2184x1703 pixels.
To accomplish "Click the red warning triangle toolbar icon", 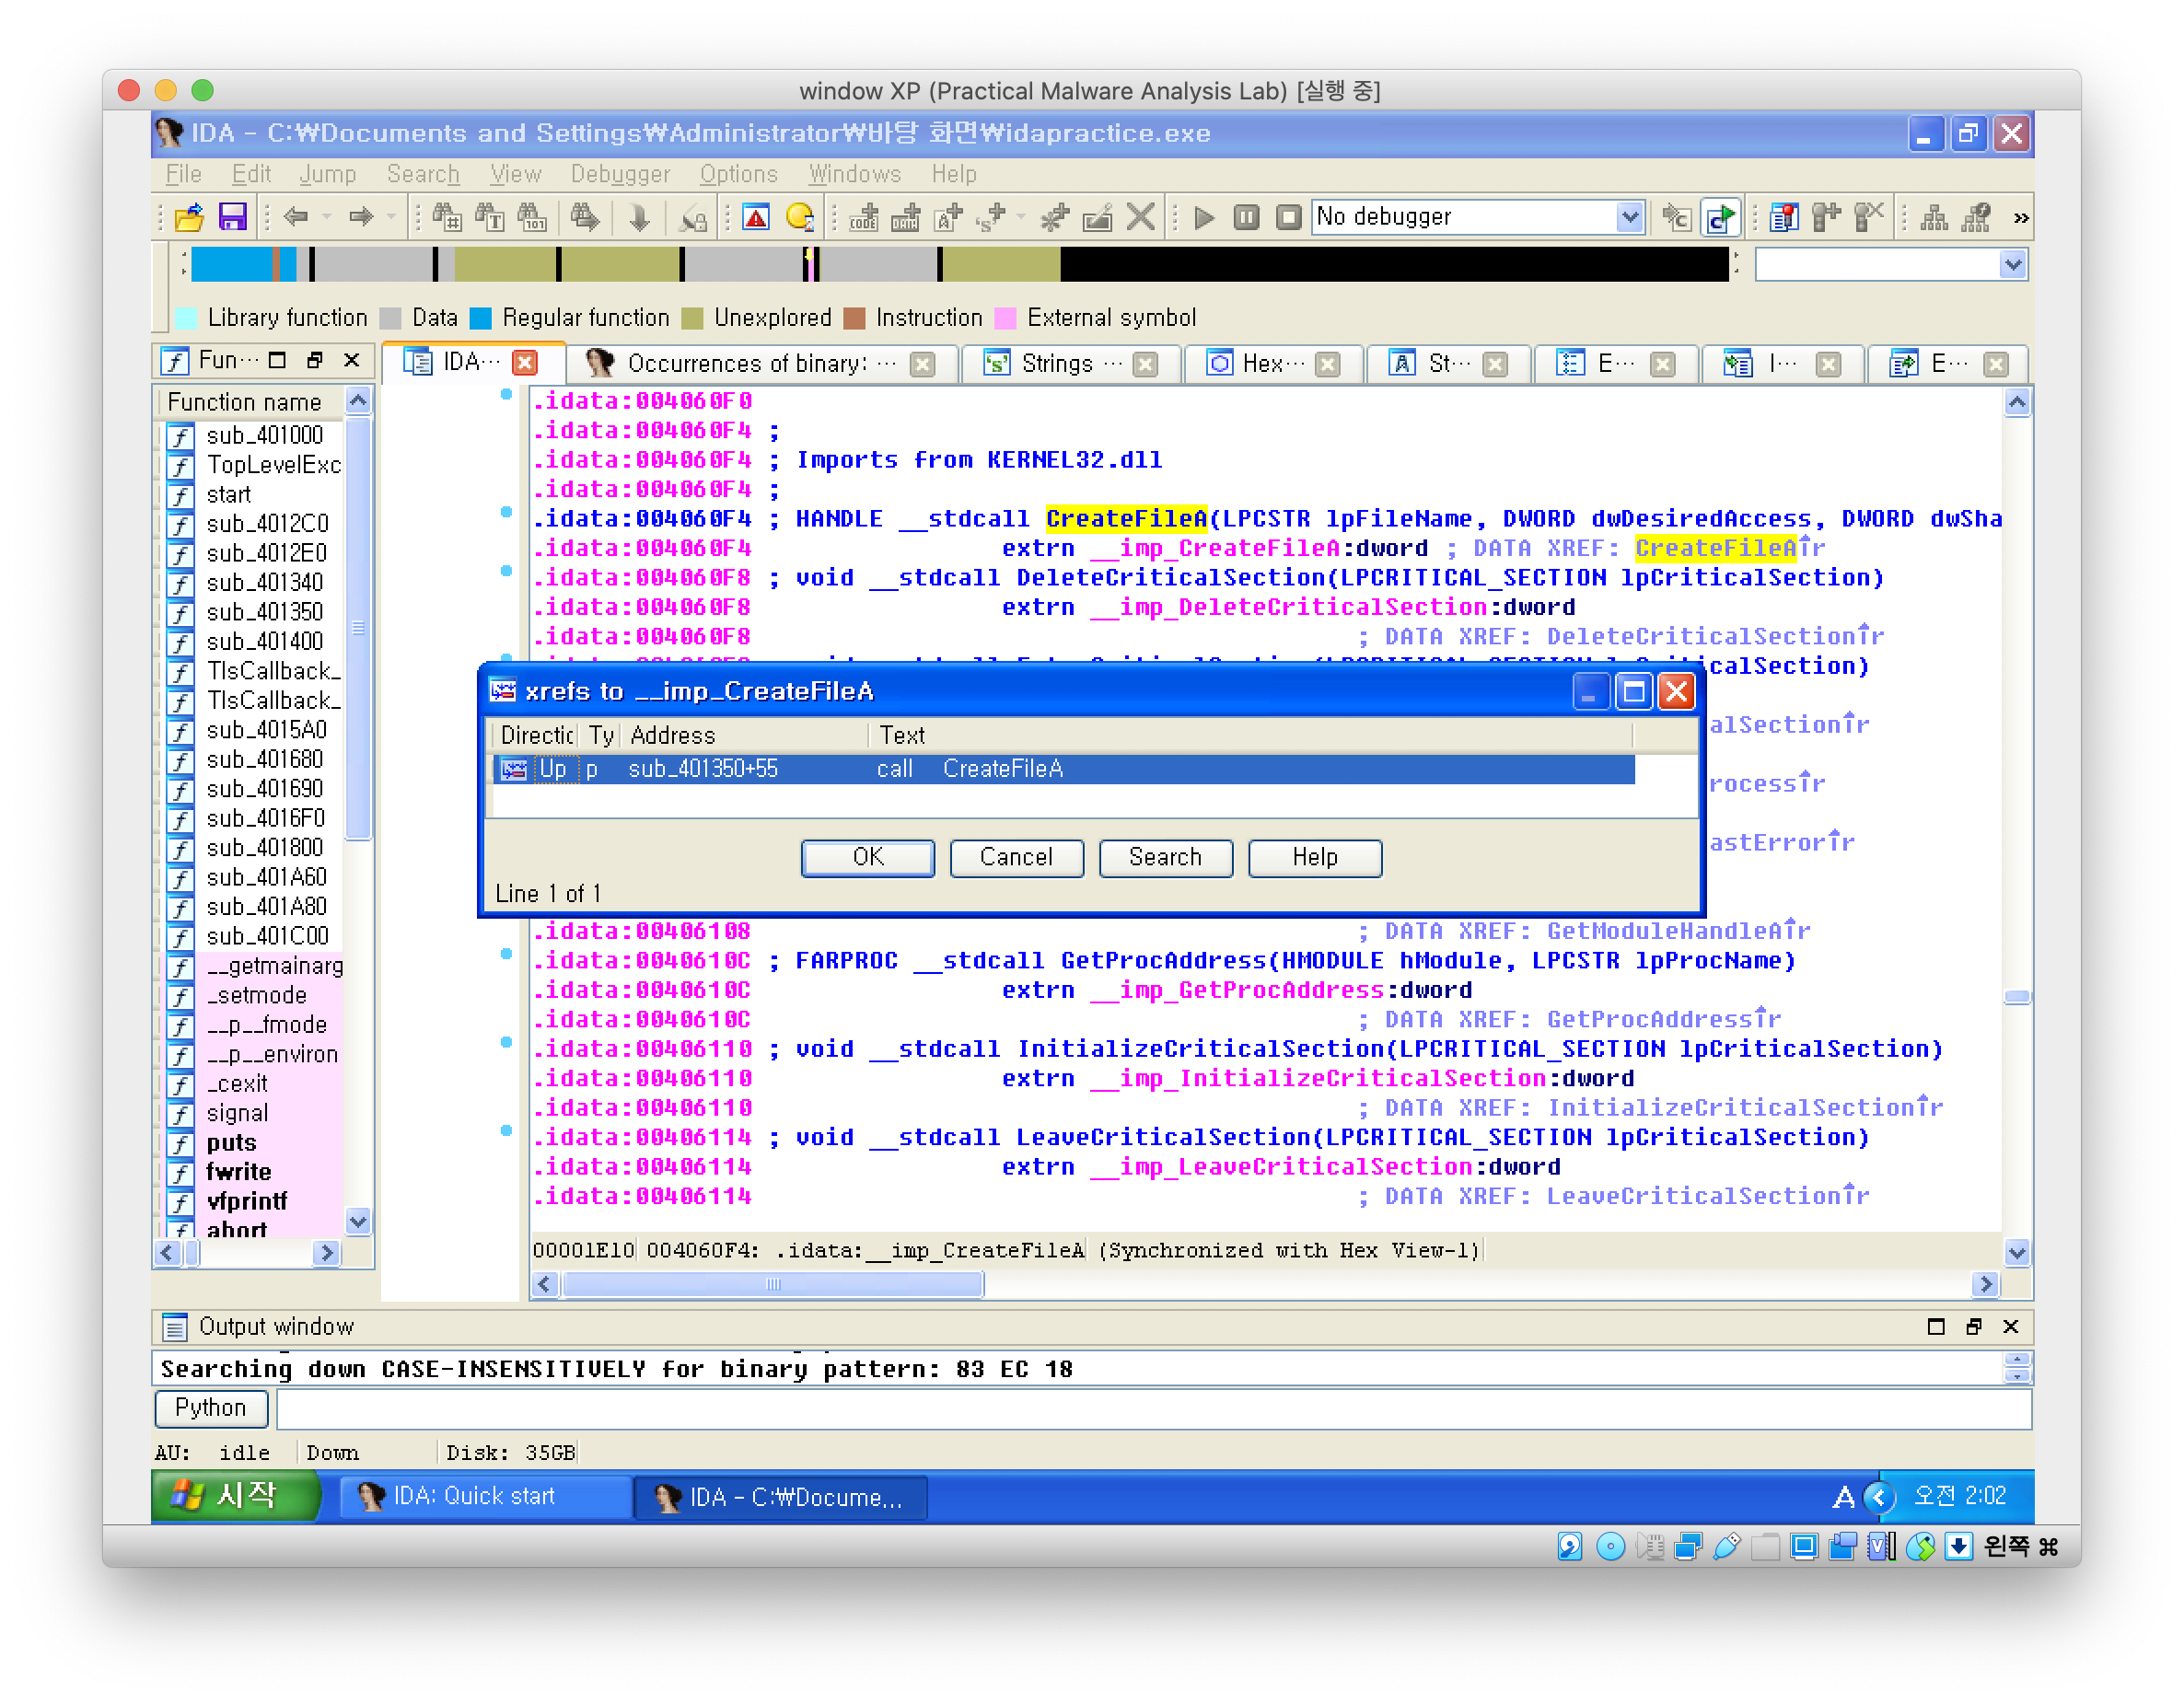I will click(x=756, y=217).
